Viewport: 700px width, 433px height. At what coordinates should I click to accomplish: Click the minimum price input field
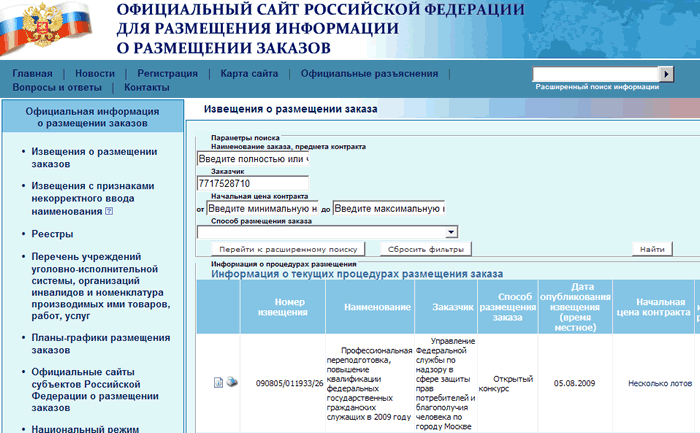click(x=262, y=208)
